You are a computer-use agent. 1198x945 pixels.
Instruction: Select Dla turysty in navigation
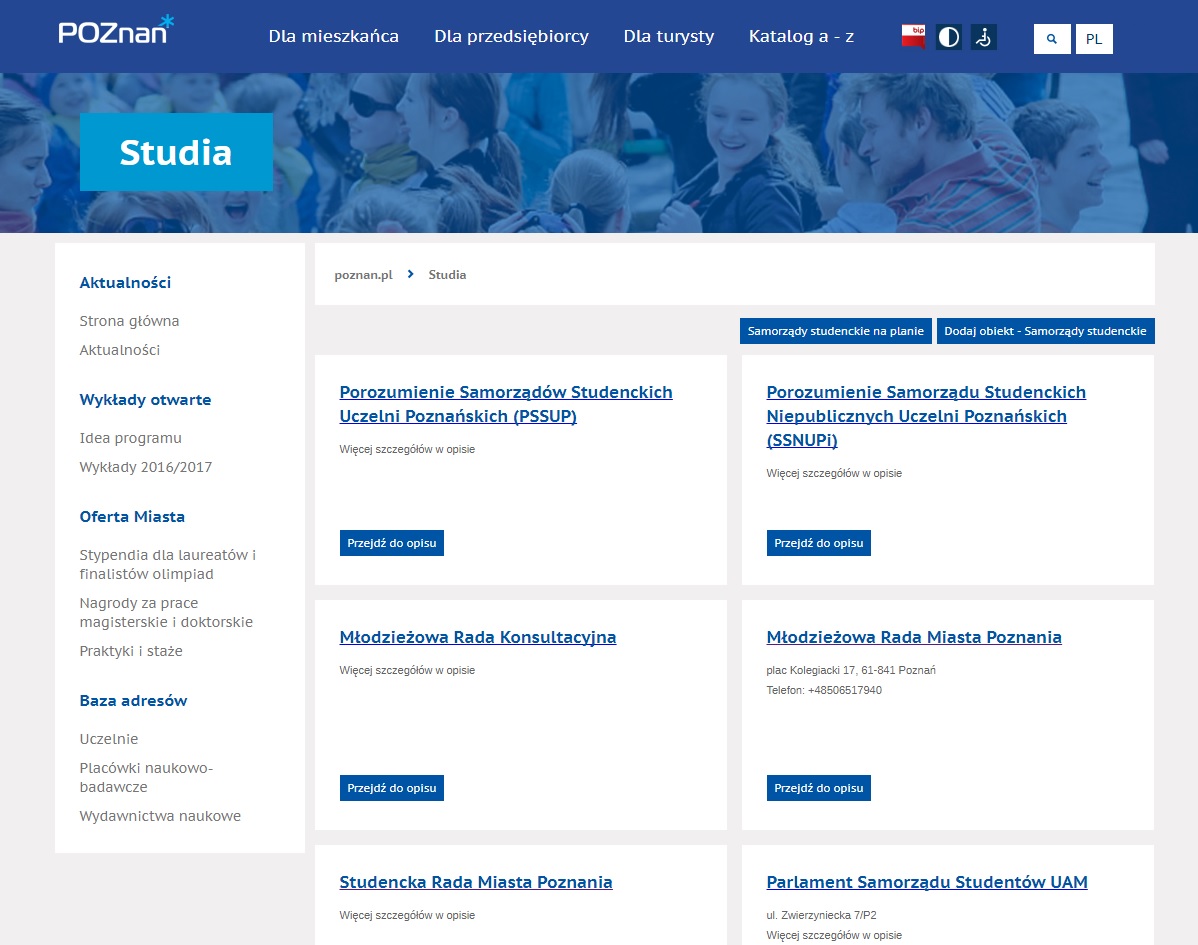[668, 36]
